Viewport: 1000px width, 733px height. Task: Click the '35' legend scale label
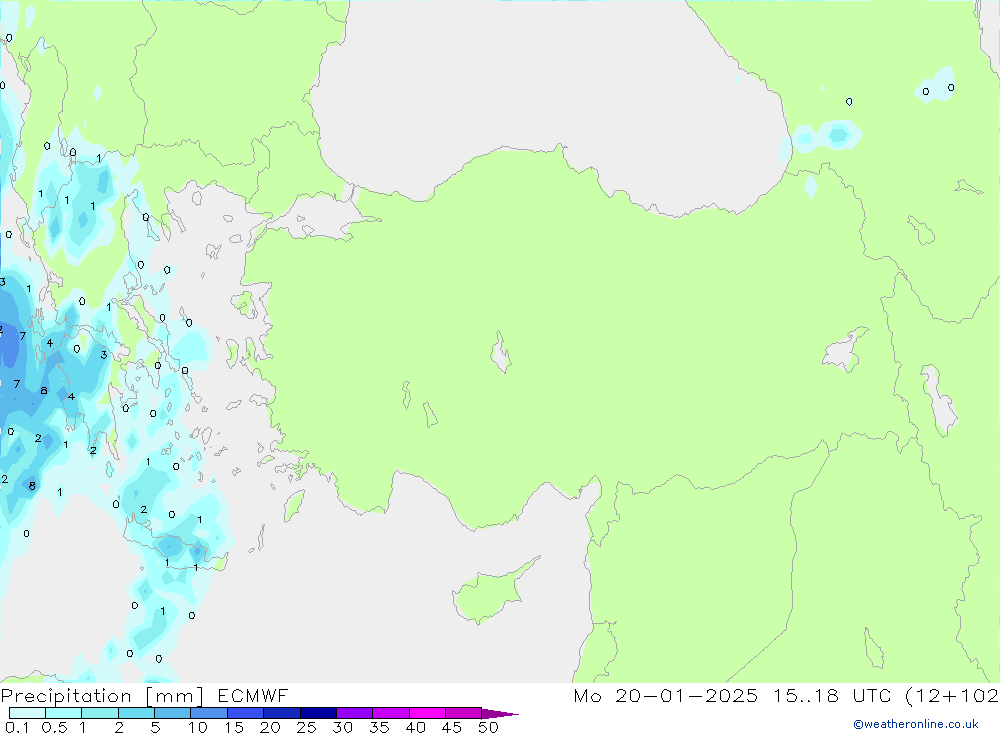click(379, 727)
